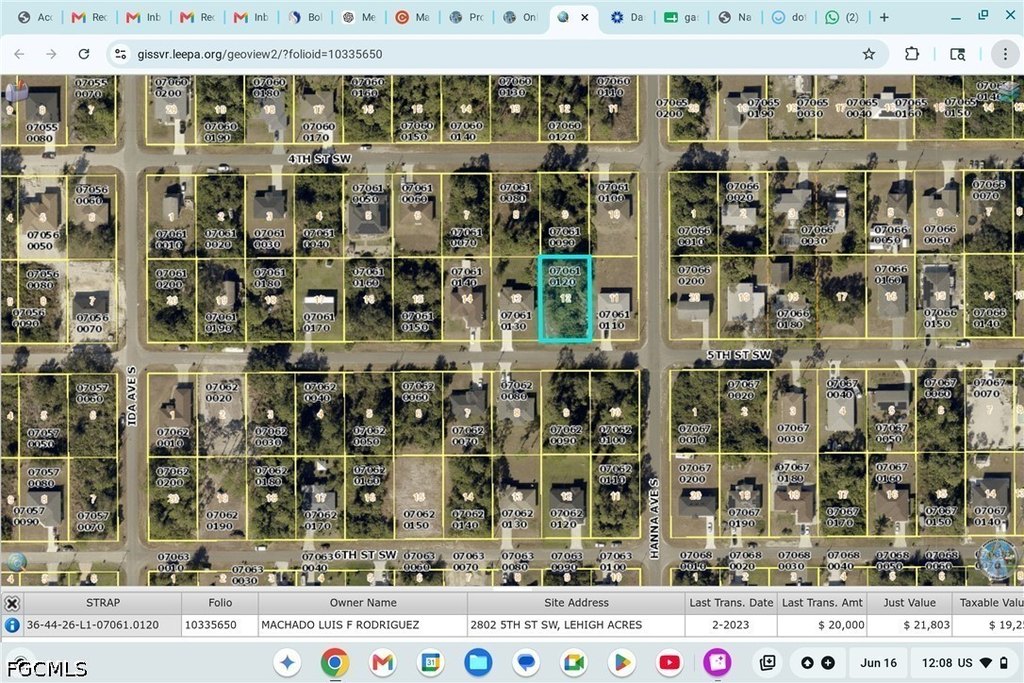Viewport: 1024px width, 683px height.
Task: Close the parcel results table panel
Action: click(x=12, y=603)
